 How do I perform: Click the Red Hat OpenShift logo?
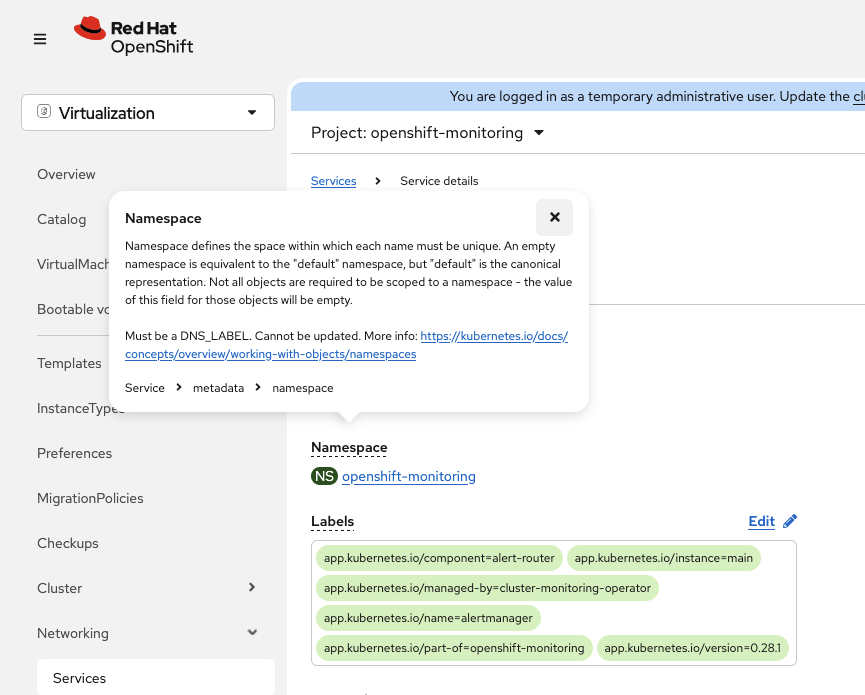(x=134, y=36)
